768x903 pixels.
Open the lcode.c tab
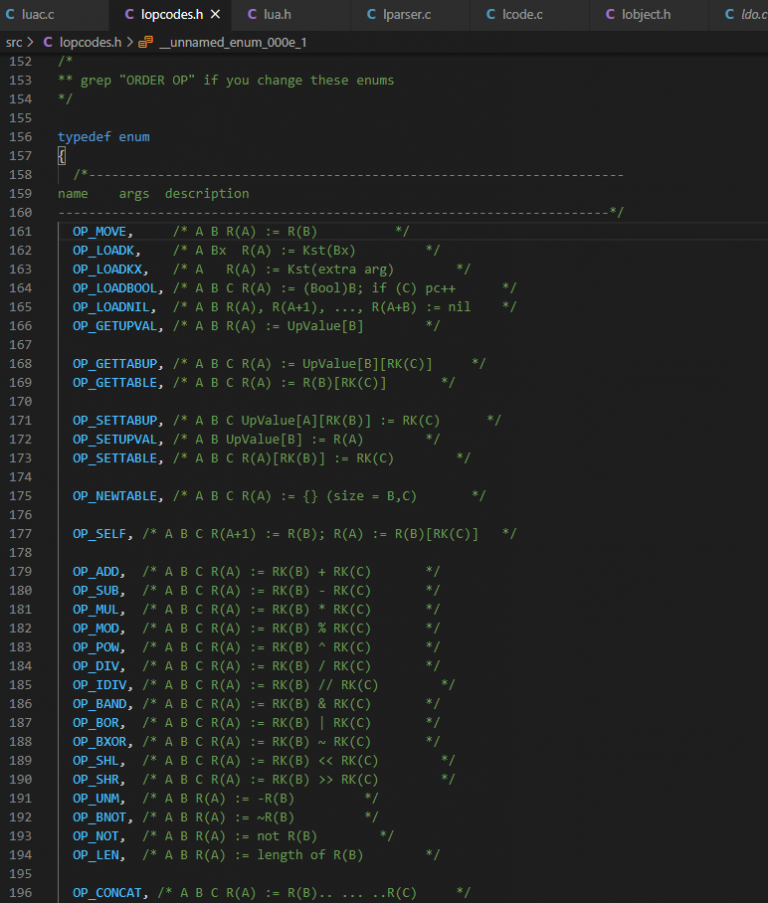click(529, 14)
